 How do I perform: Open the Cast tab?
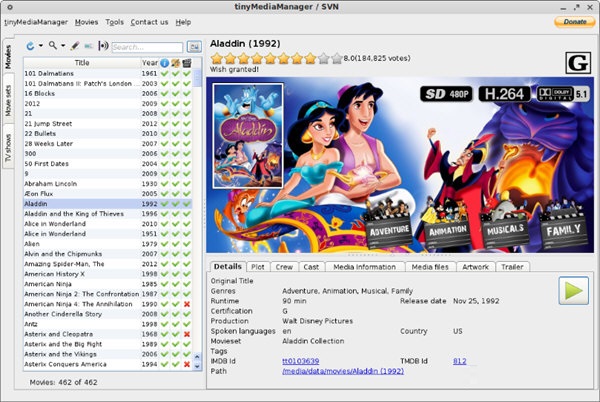(x=311, y=267)
